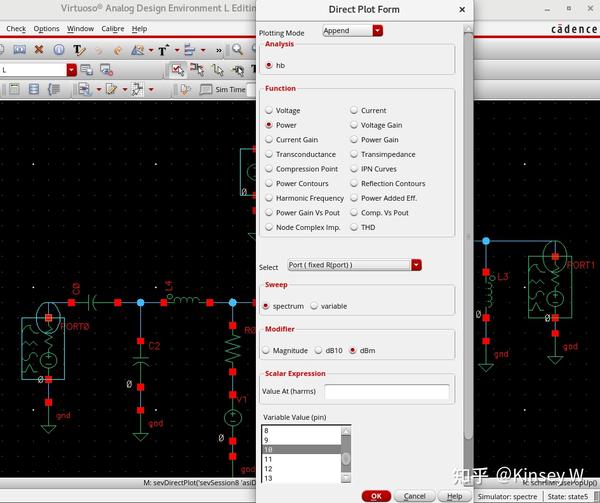The height and width of the screenshot is (503, 600).
Task: Click the Help button in Direct Plot Form
Action: click(x=455, y=496)
